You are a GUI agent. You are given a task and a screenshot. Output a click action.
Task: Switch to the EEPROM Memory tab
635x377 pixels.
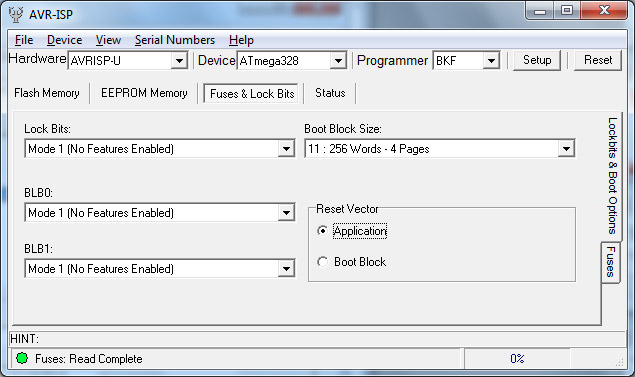[144, 93]
